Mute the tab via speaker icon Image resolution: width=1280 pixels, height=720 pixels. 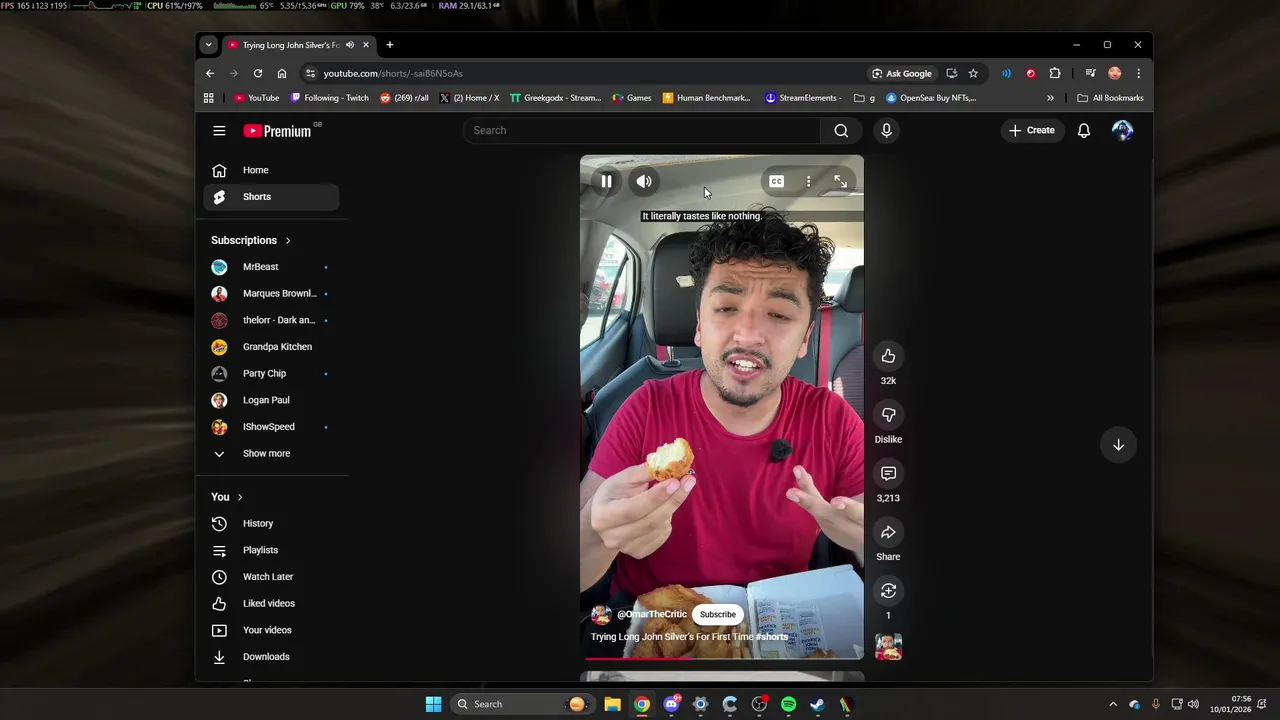pos(349,45)
